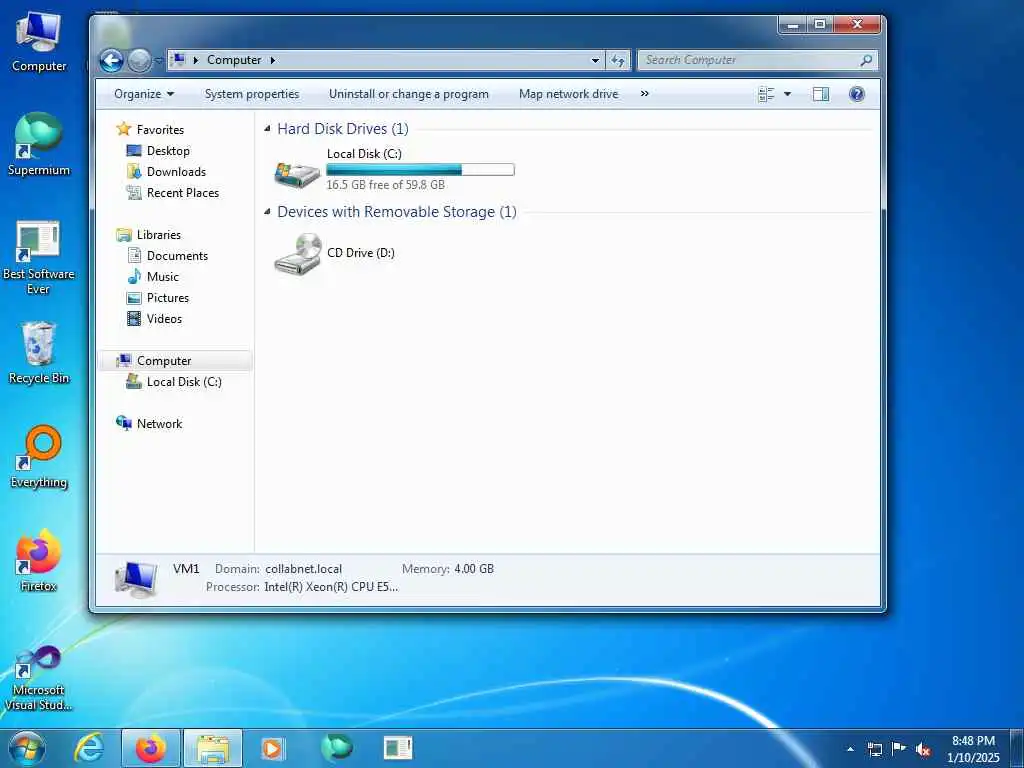
Task: Open the Windows Start menu
Action: pos(27,748)
